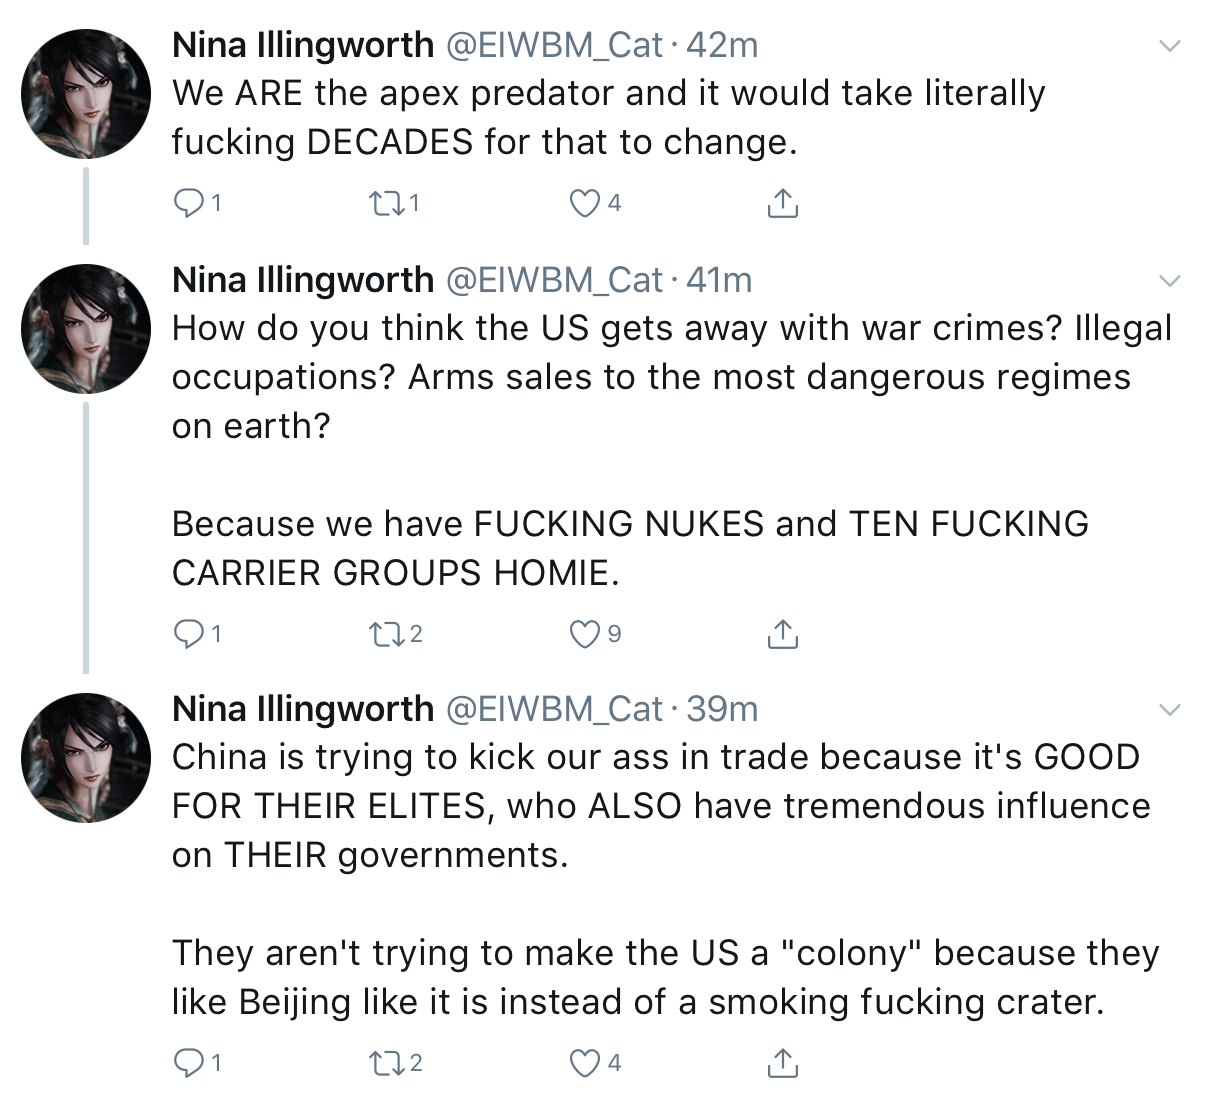Like the China trade tweet
Screen dimensions: 1208x1096
[584, 1063]
